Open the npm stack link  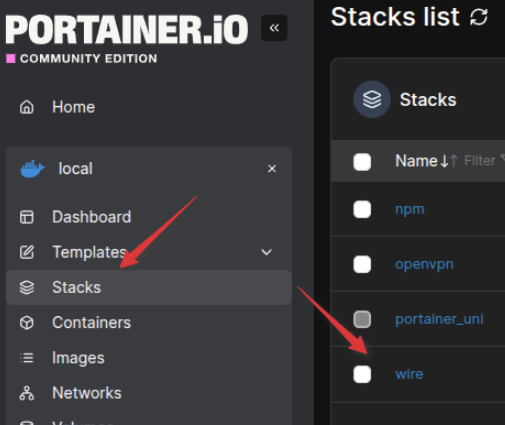410,210
